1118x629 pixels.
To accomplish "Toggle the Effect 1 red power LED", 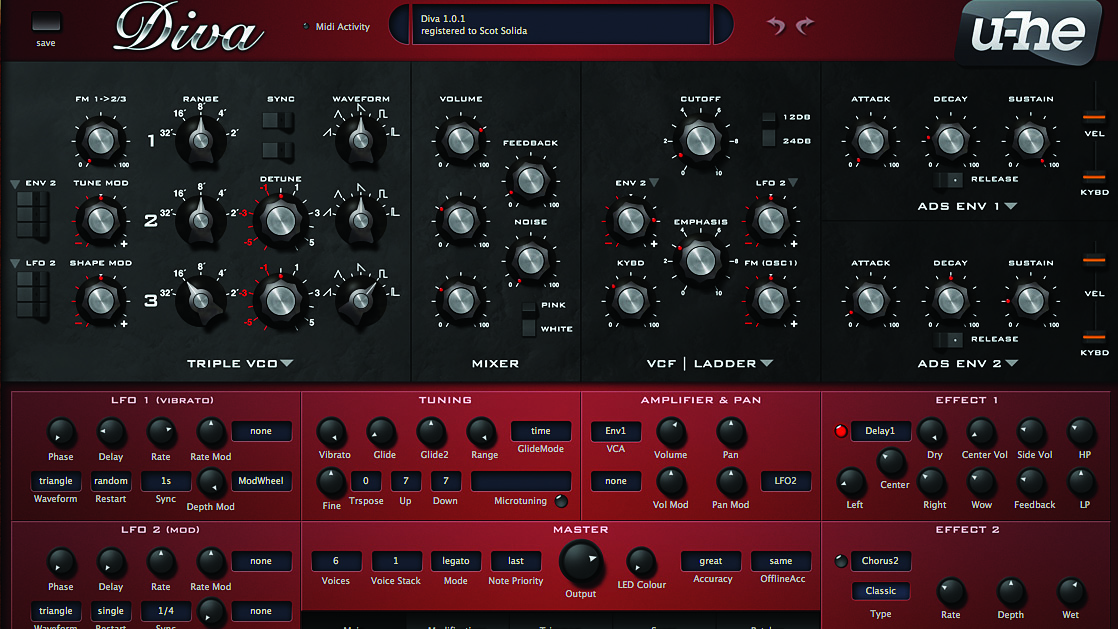I will (x=841, y=431).
